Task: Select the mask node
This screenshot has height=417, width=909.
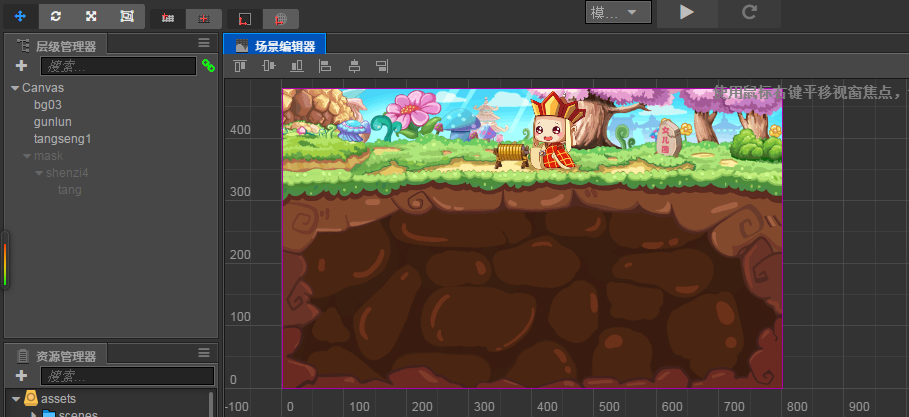Action: (49, 156)
